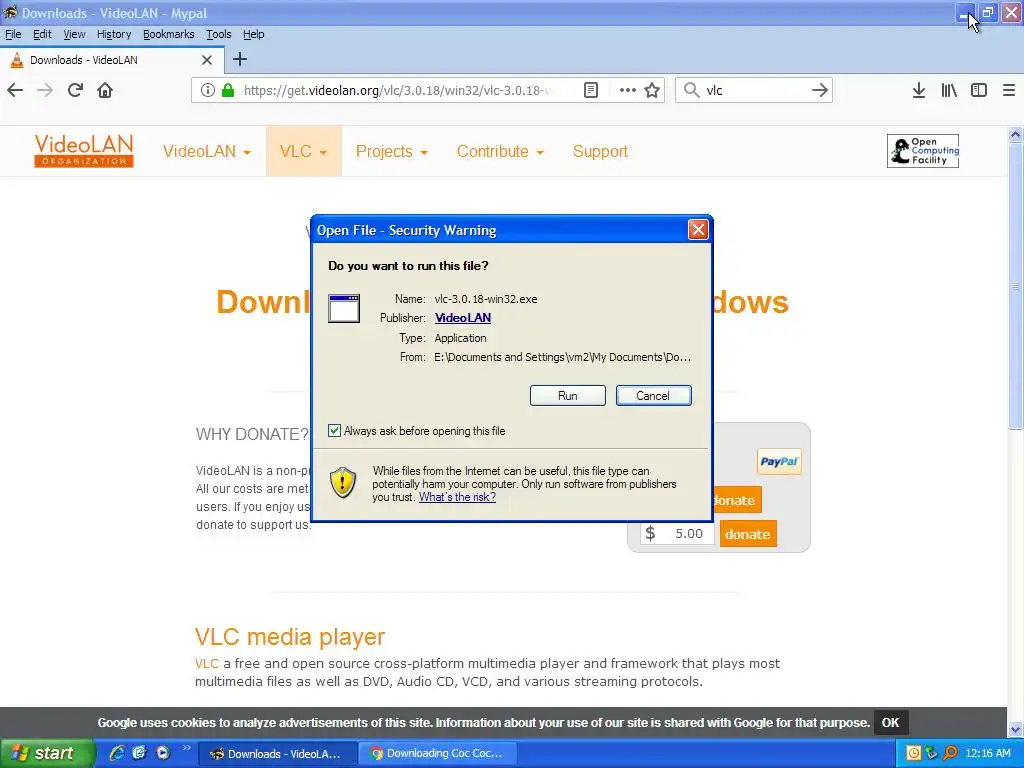Close the Security Warning dialog with X
Screen dimensions: 1024x768
coord(698,230)
